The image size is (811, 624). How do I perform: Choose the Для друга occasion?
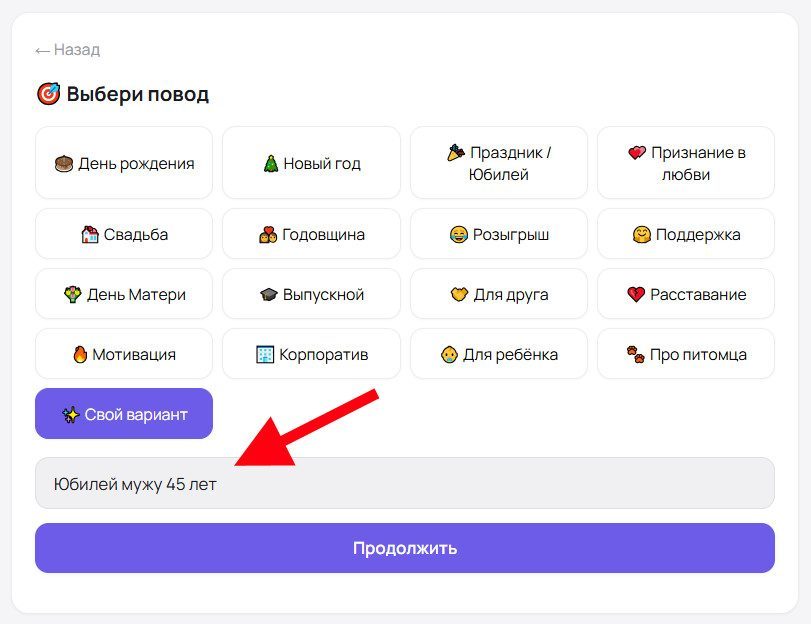click(x=499, y=294)
